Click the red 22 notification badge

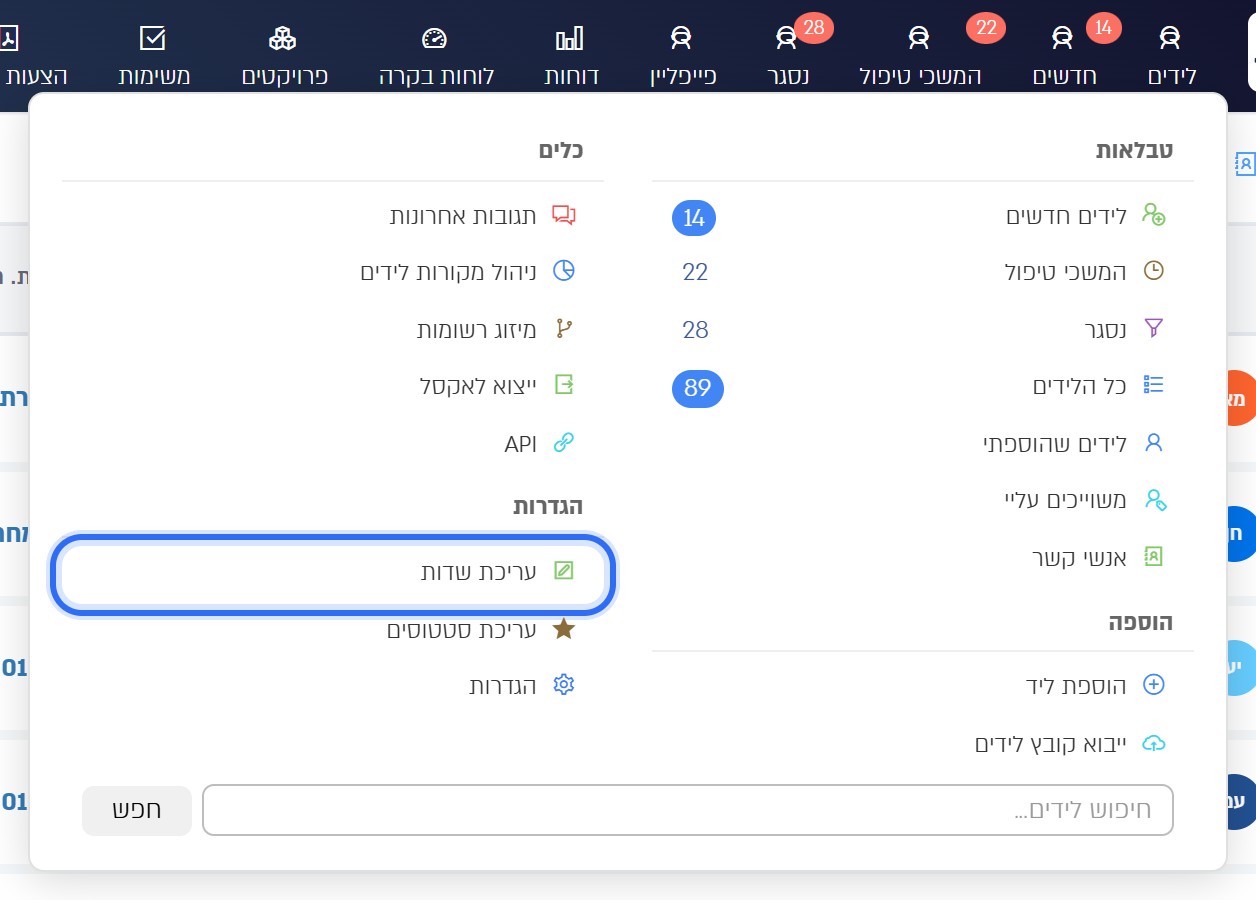click(986, 27)
